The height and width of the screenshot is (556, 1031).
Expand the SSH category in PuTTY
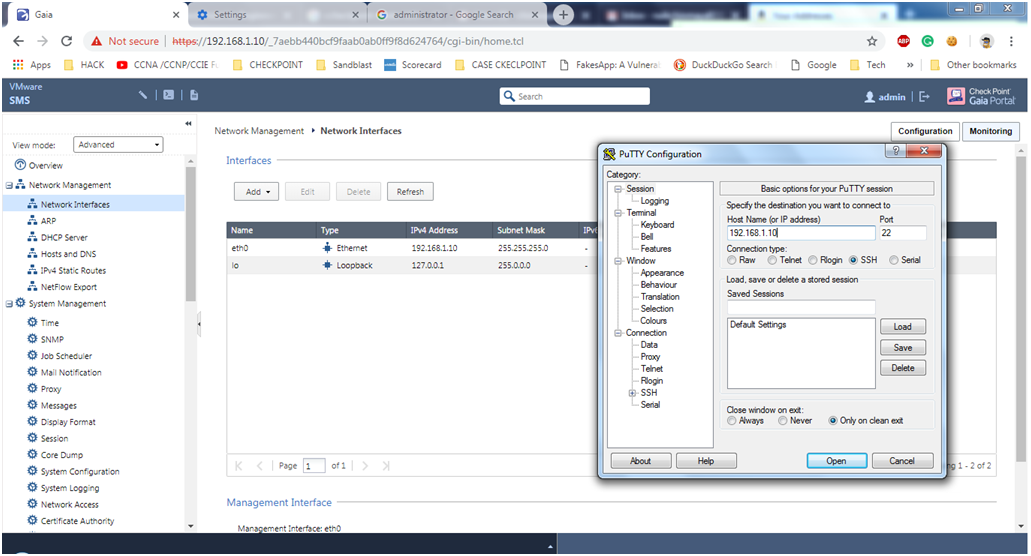633,393
